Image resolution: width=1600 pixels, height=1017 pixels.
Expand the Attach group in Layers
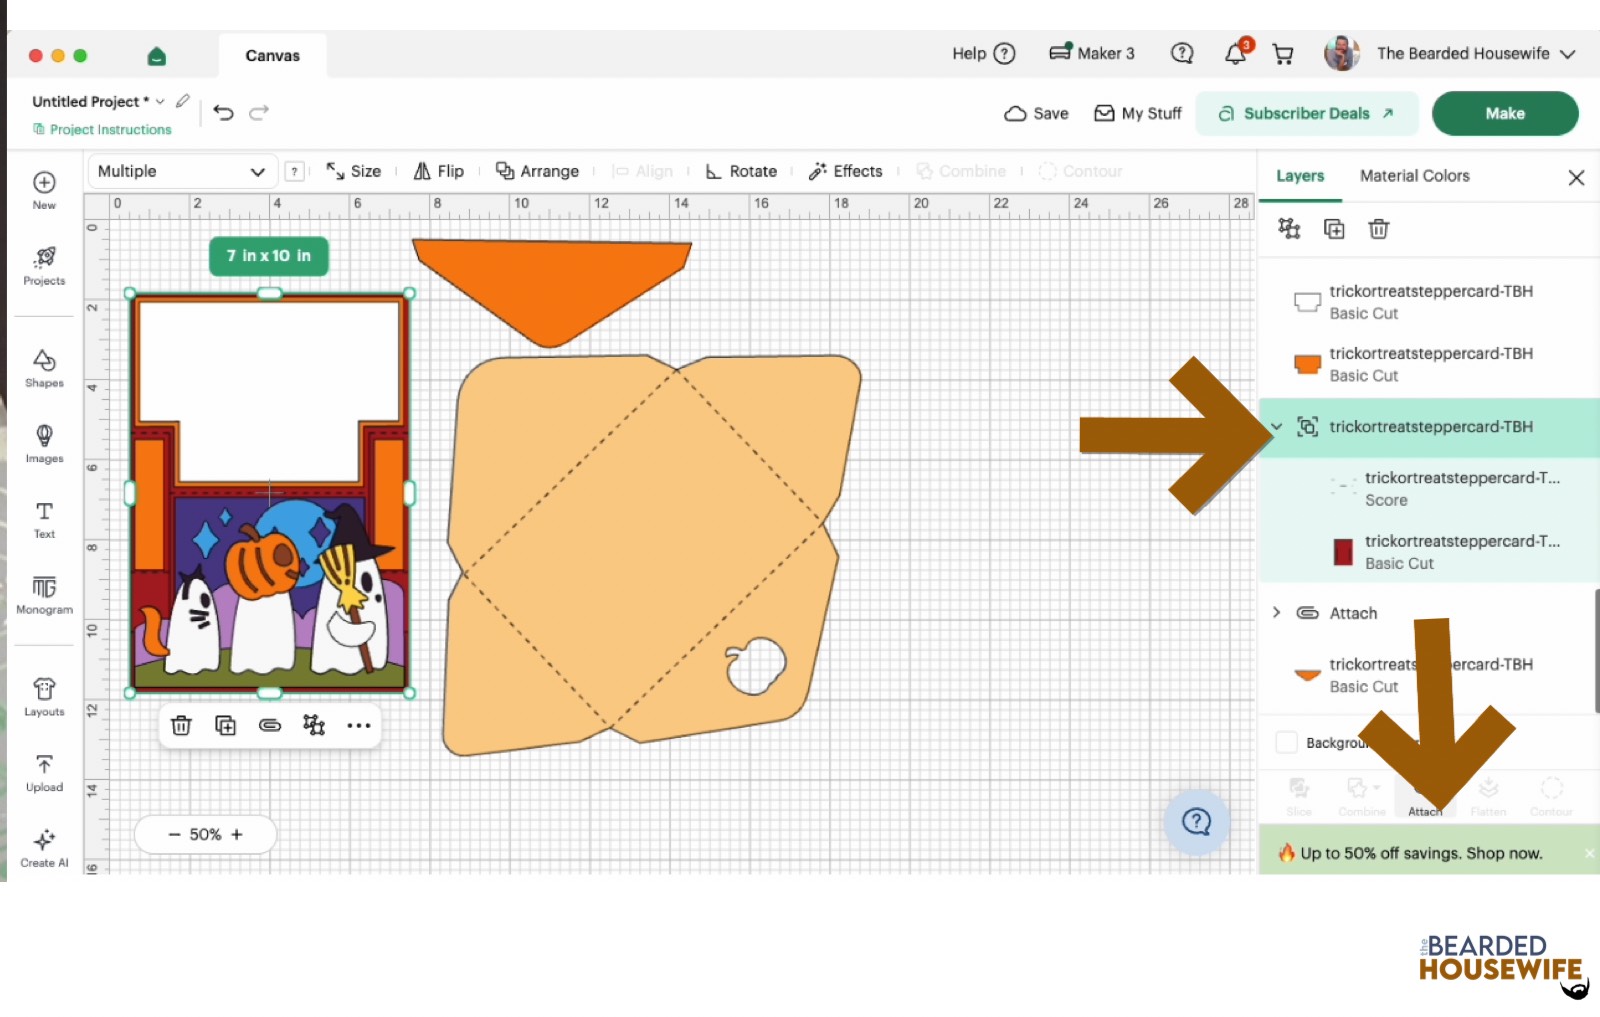[x=1276, y=612]
